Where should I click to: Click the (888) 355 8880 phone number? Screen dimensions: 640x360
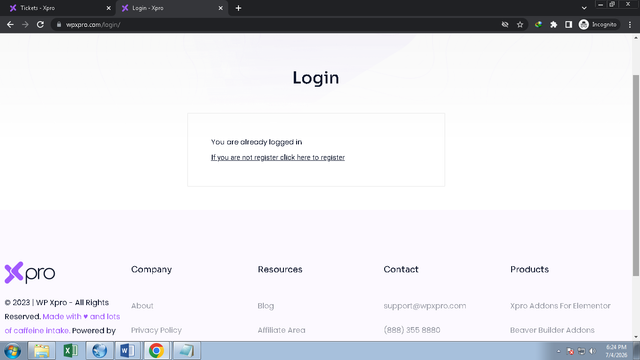412,330
